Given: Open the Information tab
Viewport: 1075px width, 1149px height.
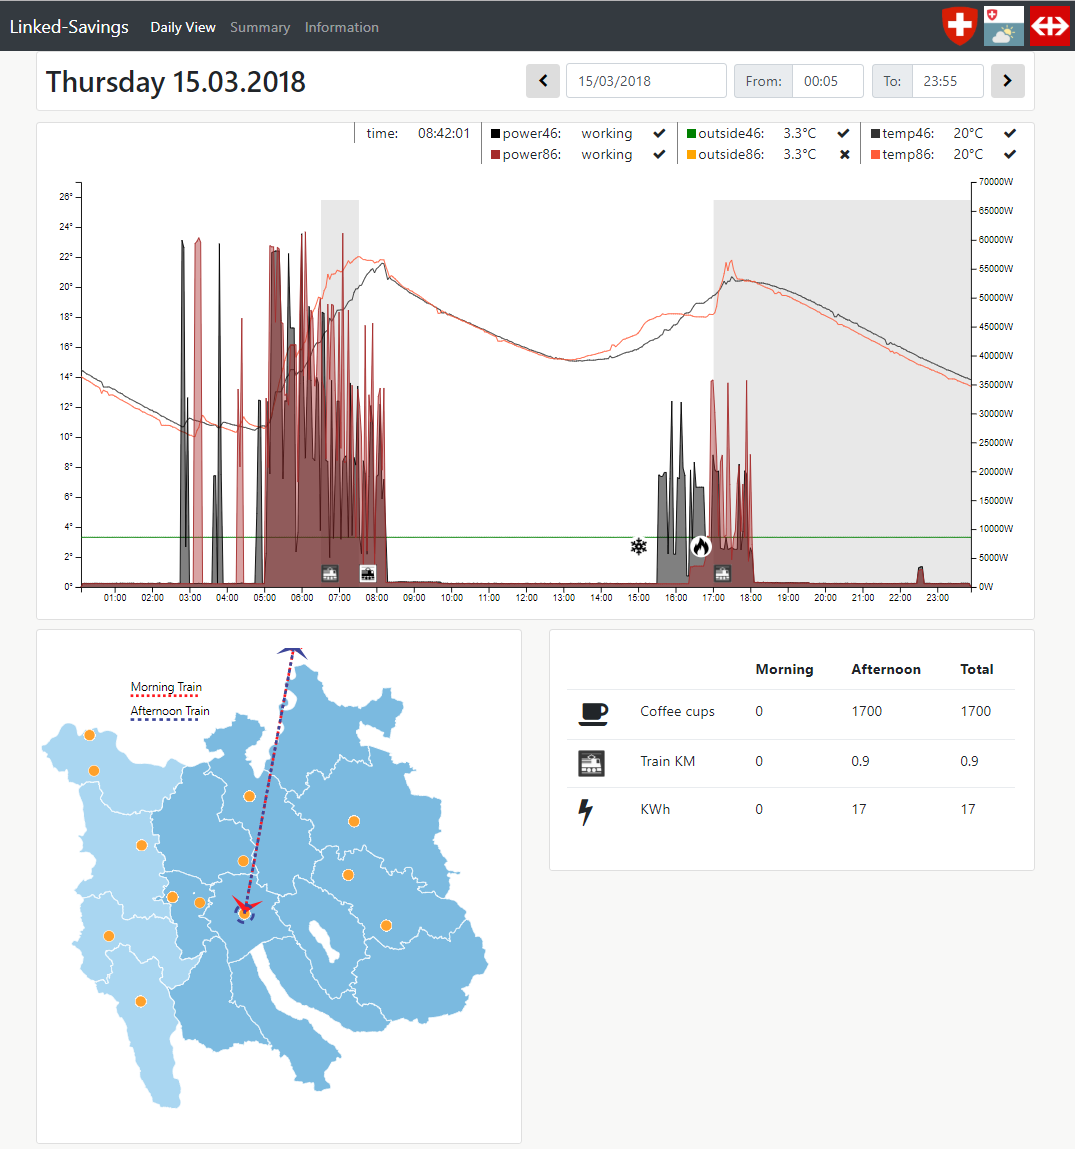Looking at the screenshot, I should [x=342, y=27].
